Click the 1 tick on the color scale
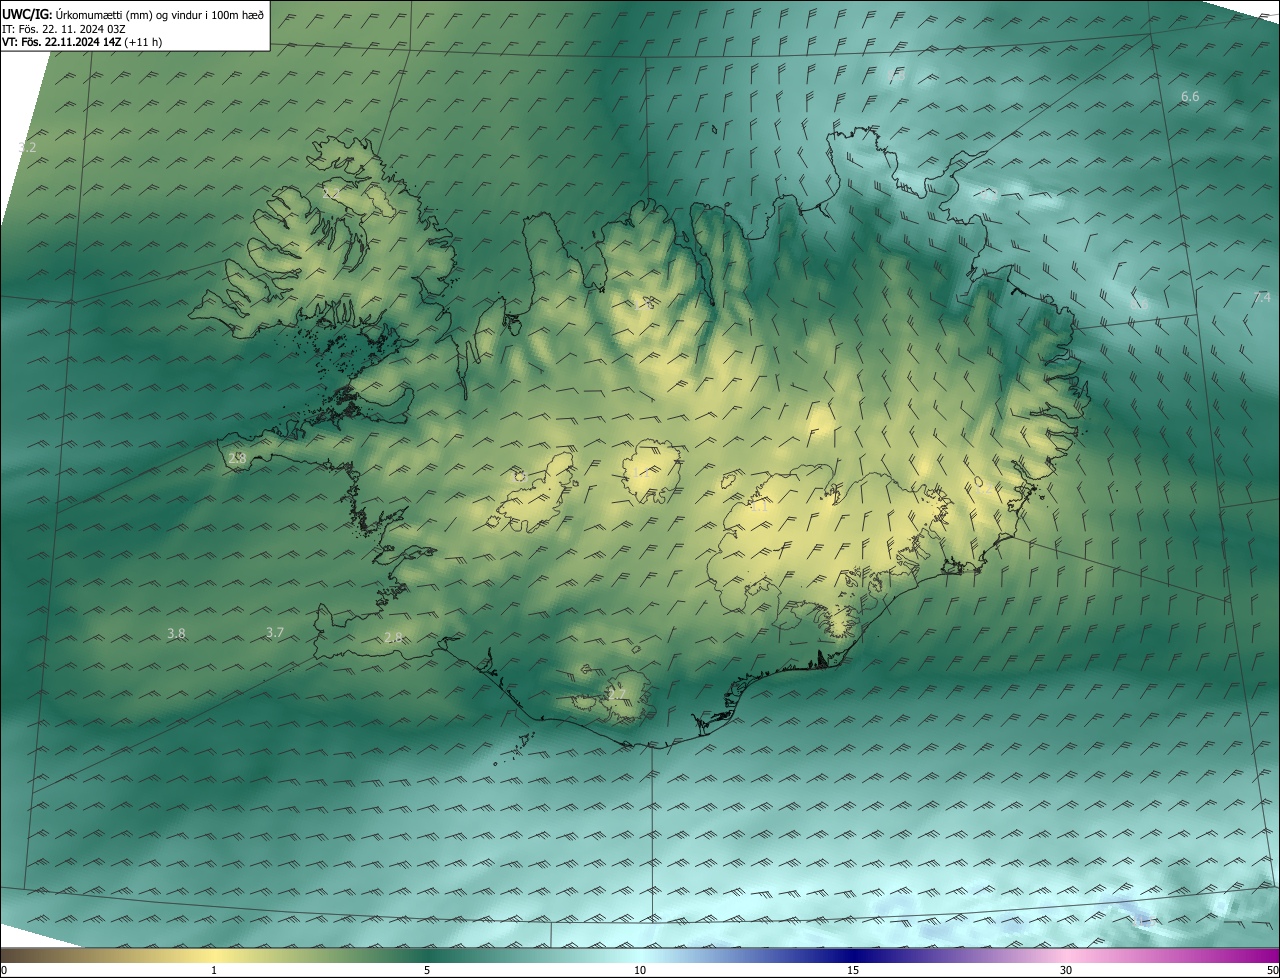 214,970
